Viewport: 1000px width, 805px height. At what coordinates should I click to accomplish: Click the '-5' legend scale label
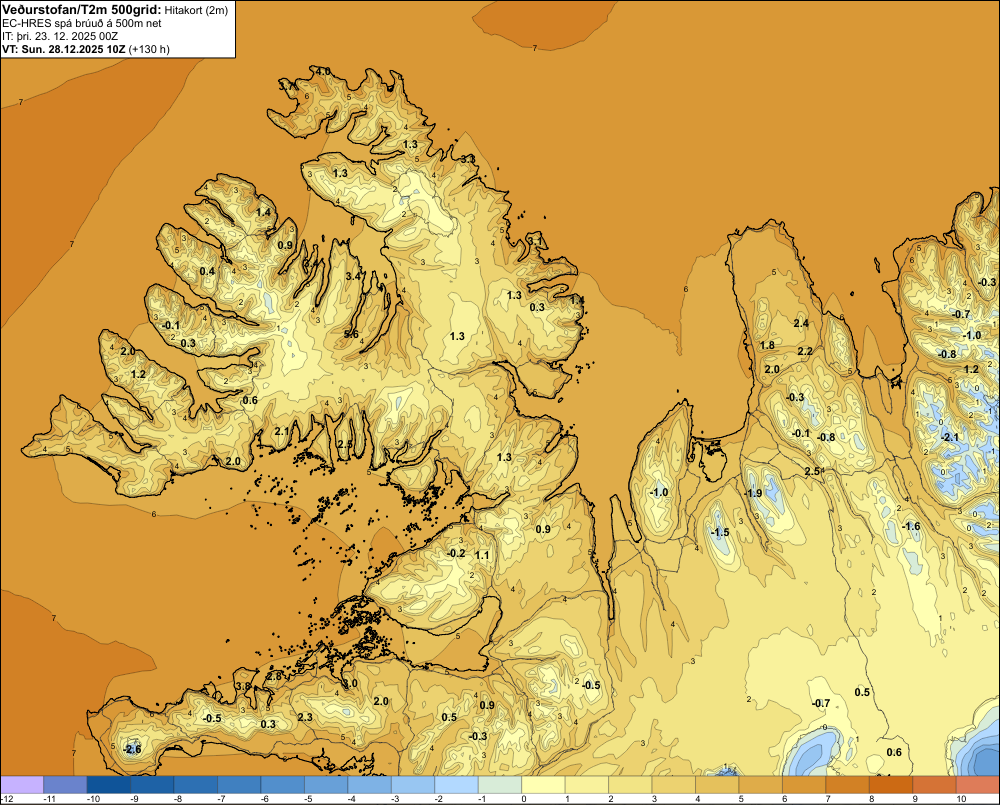[308, 799]
